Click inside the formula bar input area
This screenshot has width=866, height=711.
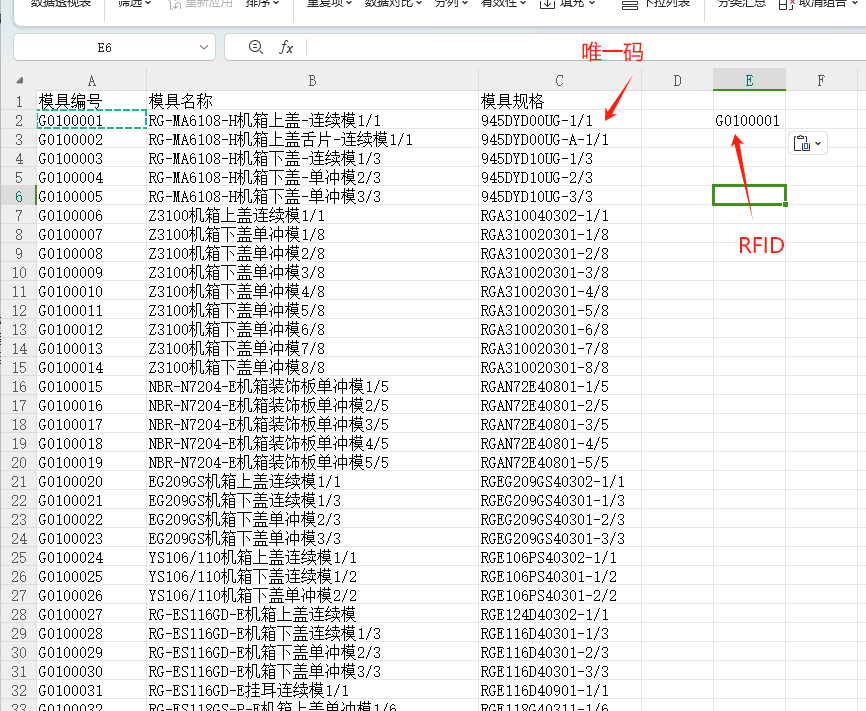[x=580, y=47]
